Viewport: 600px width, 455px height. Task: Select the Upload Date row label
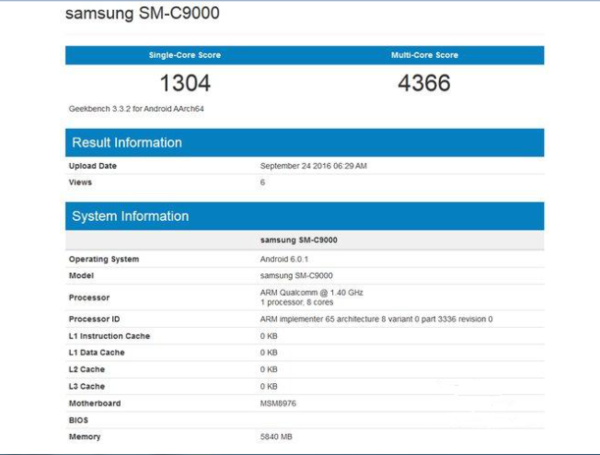click(x=92, y=166)
